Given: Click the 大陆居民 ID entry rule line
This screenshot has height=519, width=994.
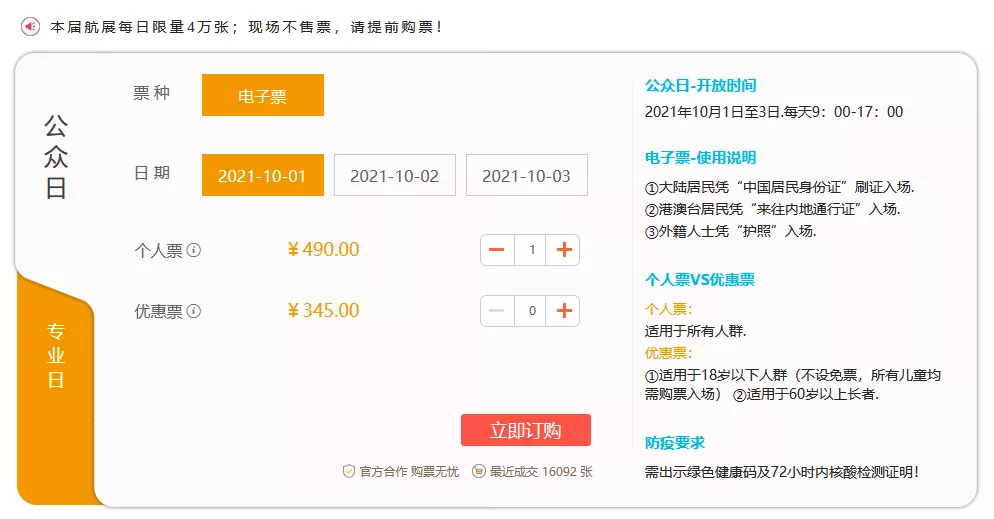Looking at the screenshot, I should [779, 187].
